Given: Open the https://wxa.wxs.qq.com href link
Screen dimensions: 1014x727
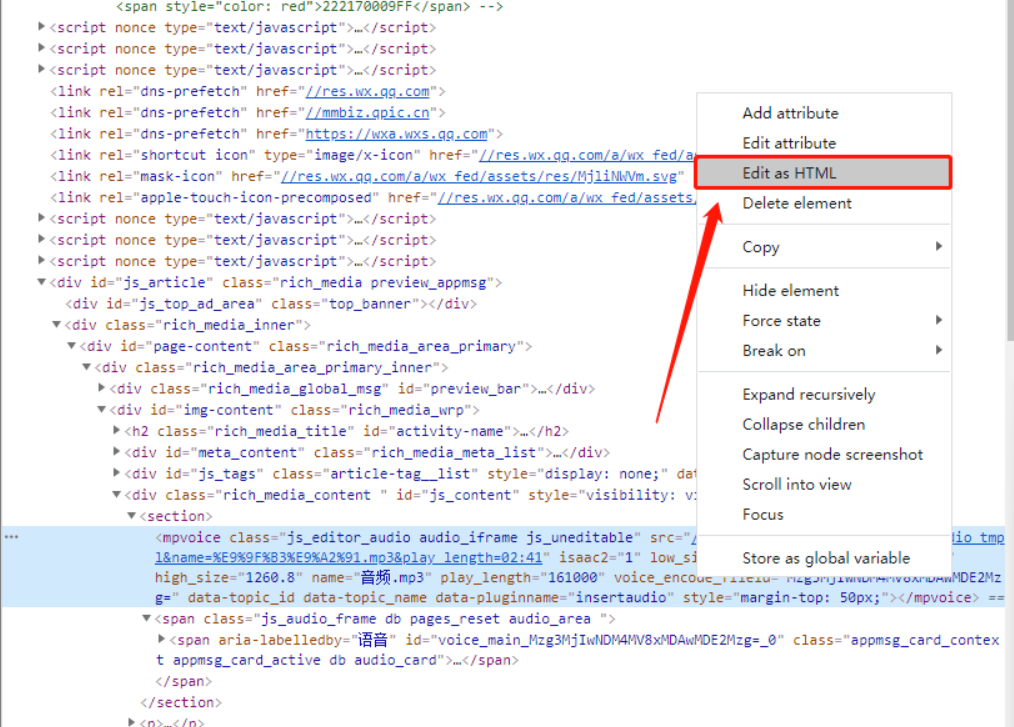Looking at the screenshot, I should (396, 134).
